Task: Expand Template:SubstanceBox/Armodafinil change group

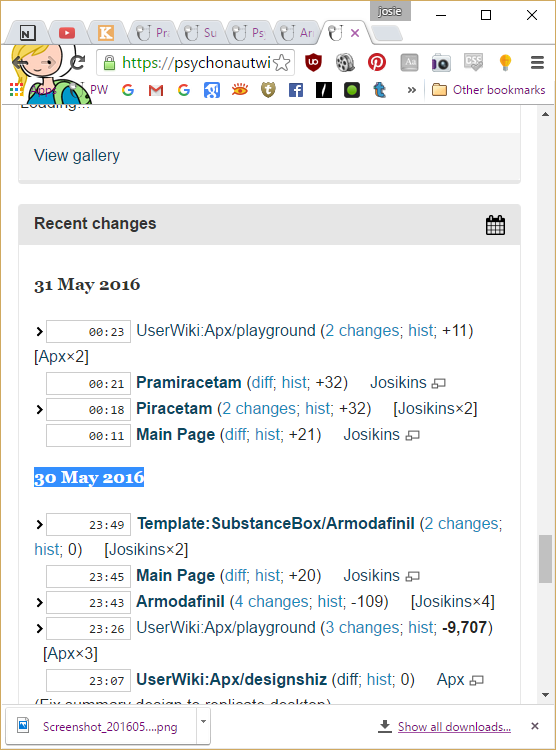Action: tap(40, 525)
